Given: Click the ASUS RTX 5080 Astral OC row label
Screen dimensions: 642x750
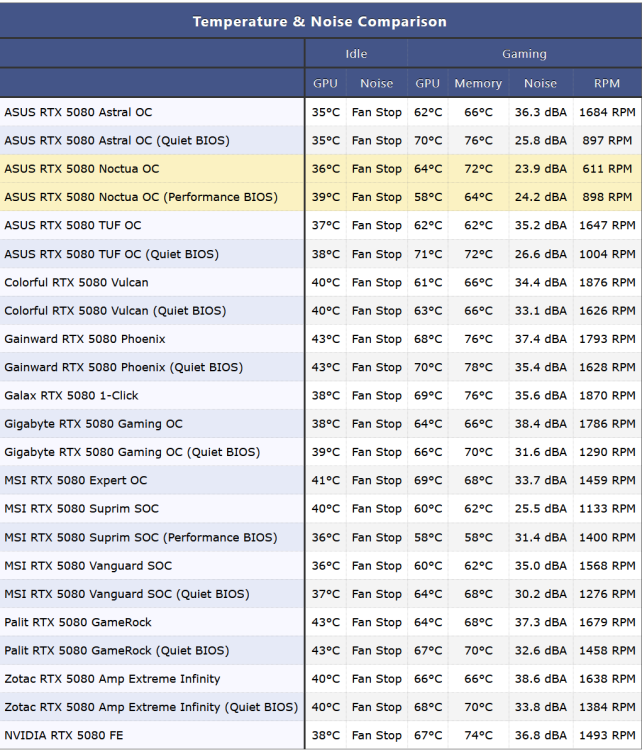Looking at the screenshot, I should 78,112.
